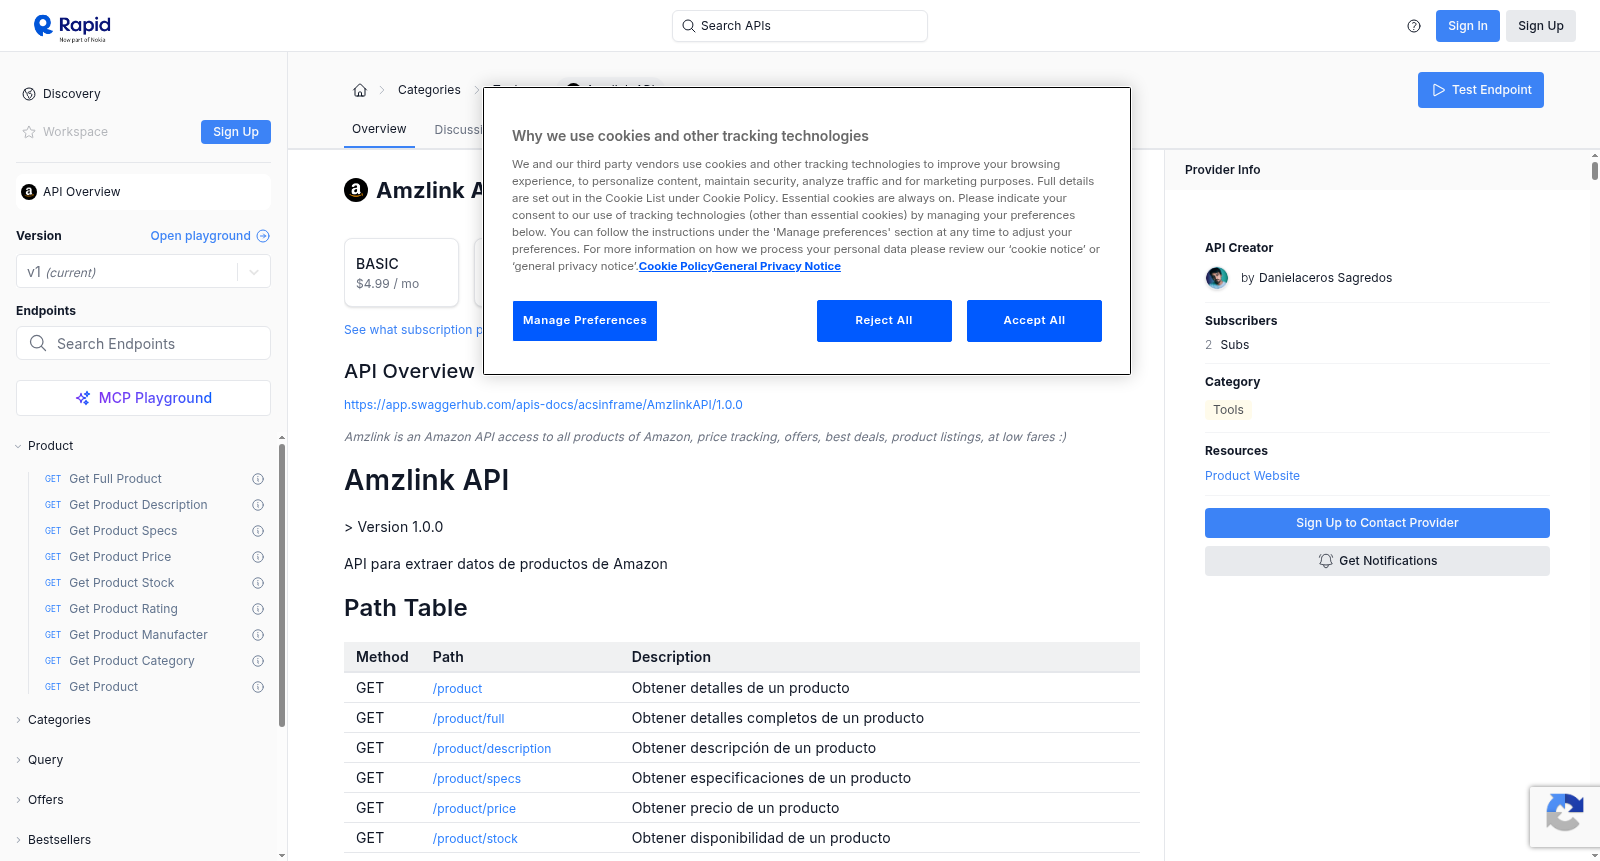The width and height of the screenshot is (1600, 861).
Task: Show info for Get Product Description endpoint
Action: [x=258, y=505]
